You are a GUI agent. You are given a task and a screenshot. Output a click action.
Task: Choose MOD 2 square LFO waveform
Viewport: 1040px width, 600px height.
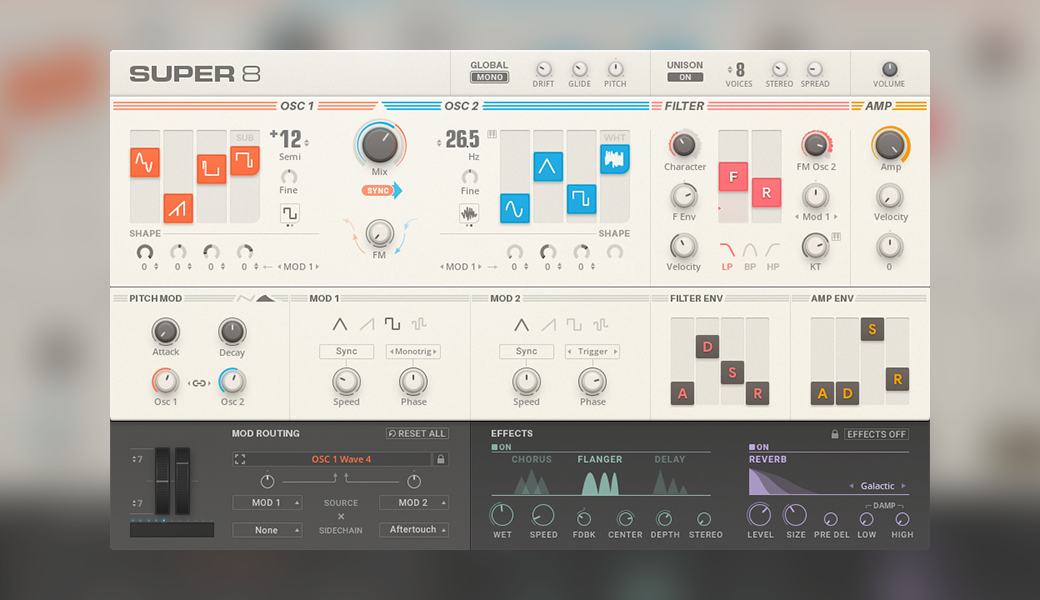click(x=574, y=324)
